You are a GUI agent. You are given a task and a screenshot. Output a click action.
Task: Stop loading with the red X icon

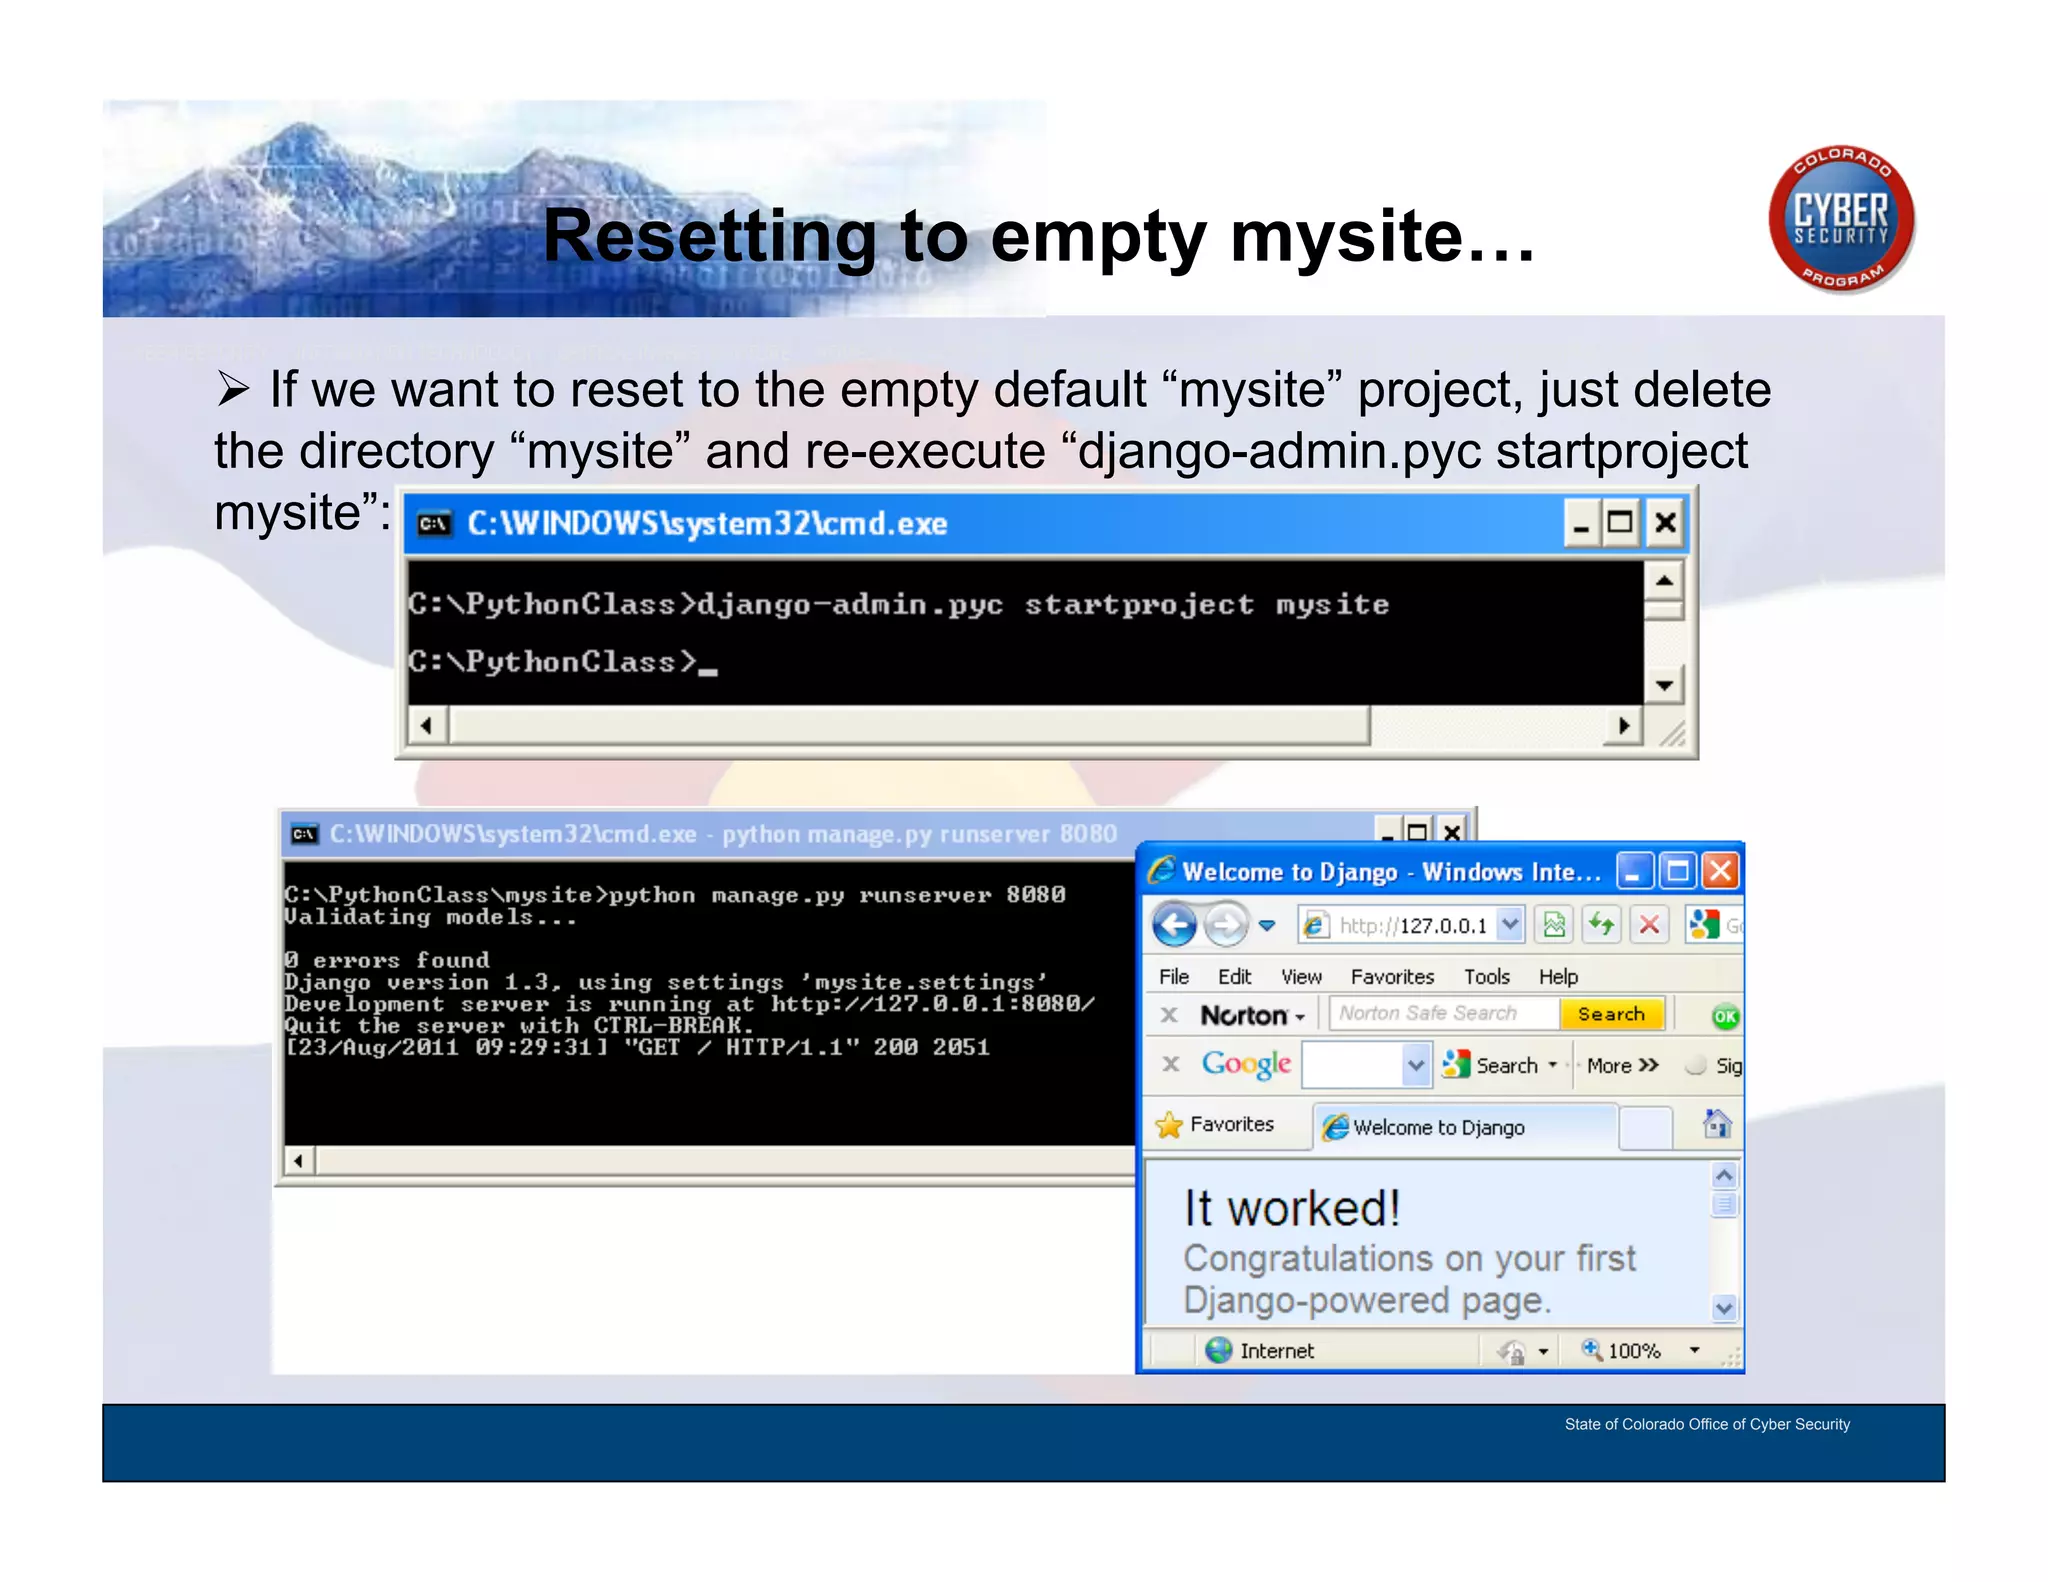pos(1650,925)
